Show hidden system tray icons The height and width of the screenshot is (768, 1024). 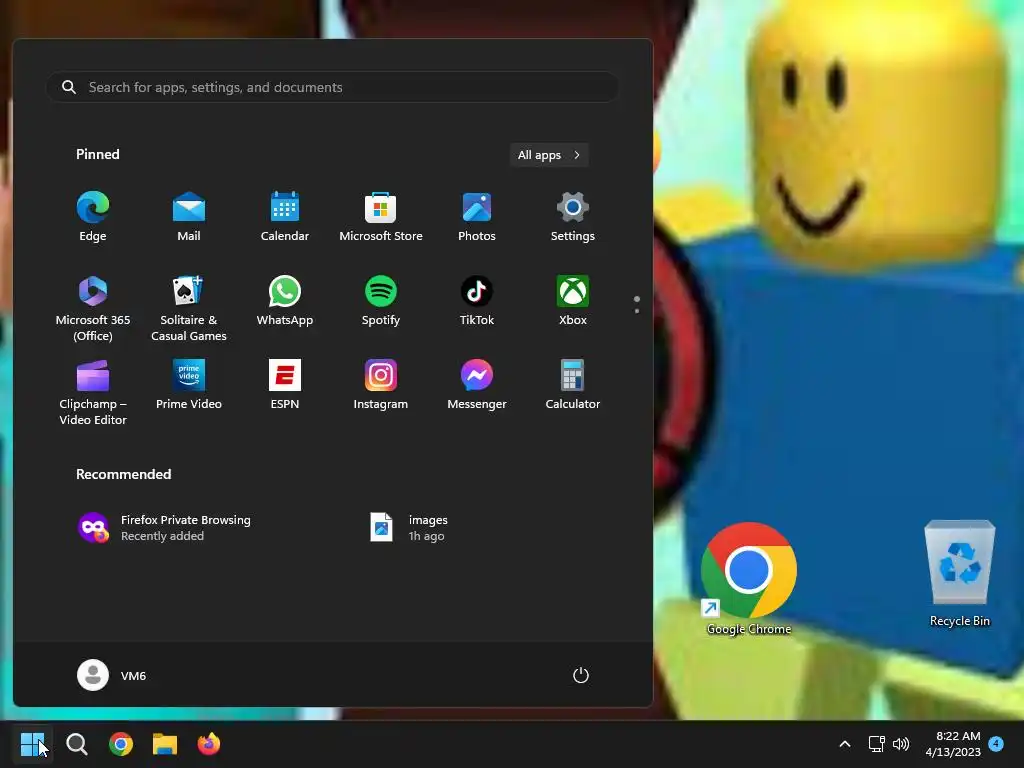(844, 744)
